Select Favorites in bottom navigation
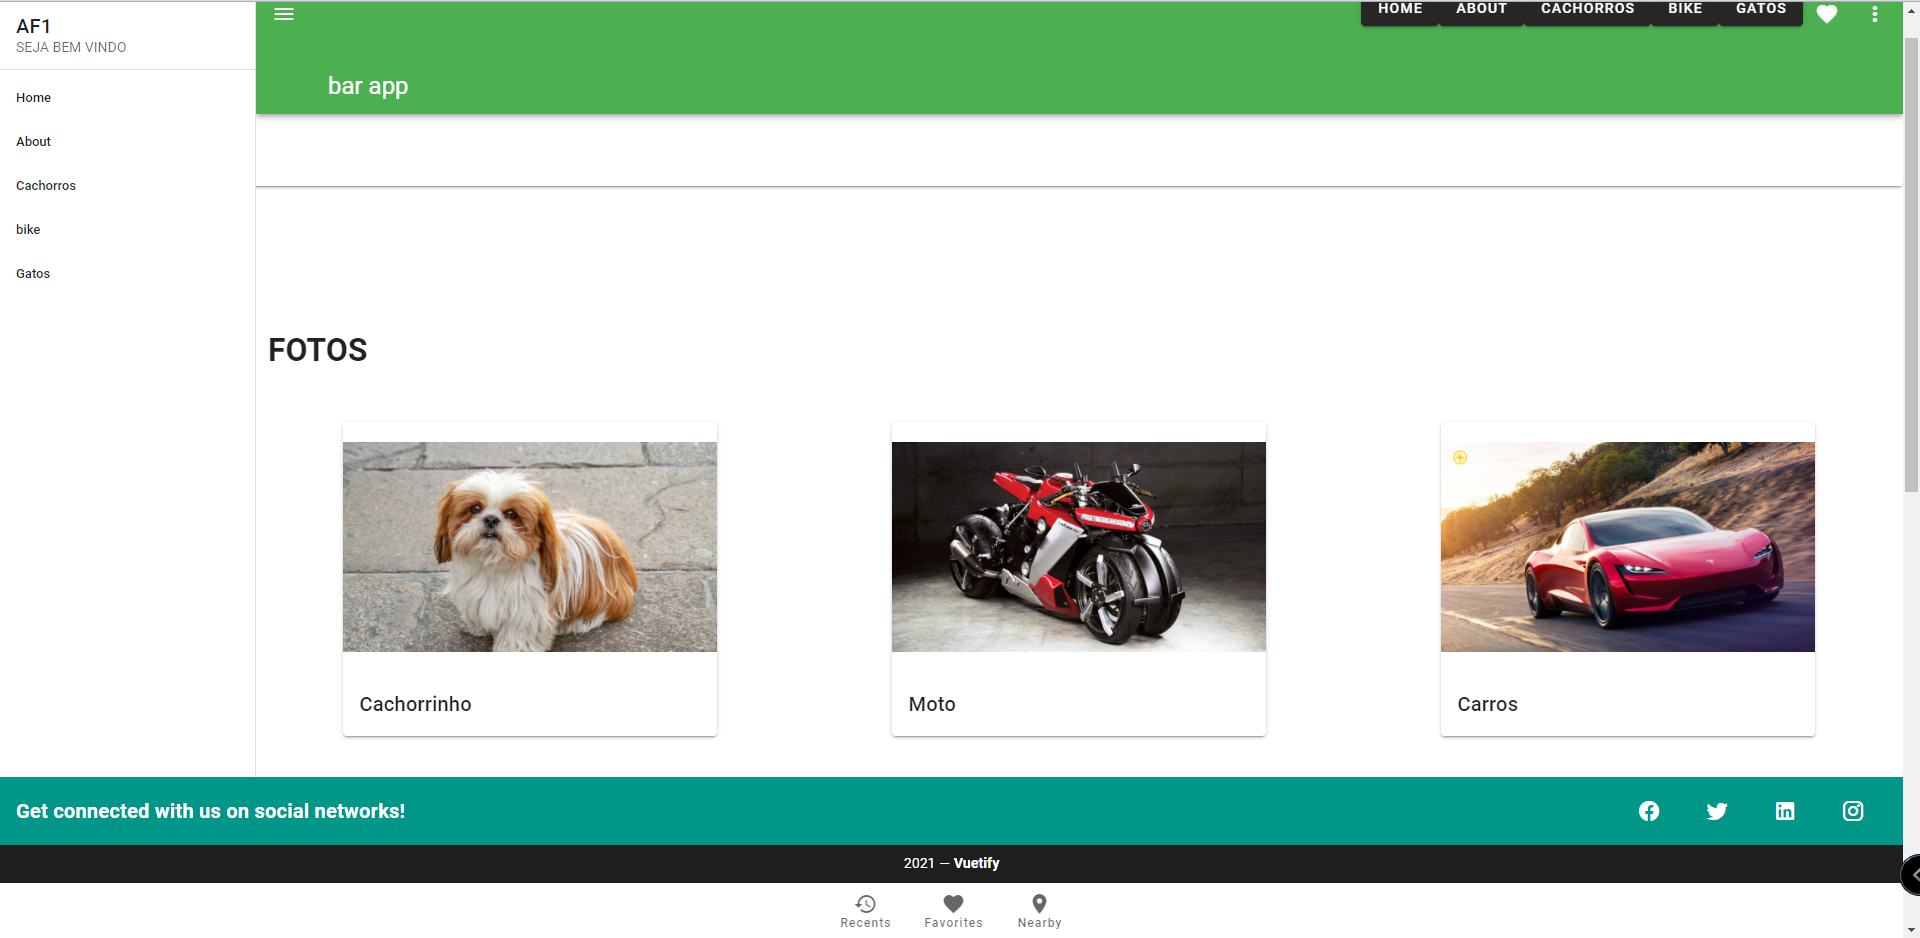 click(953, 911)
